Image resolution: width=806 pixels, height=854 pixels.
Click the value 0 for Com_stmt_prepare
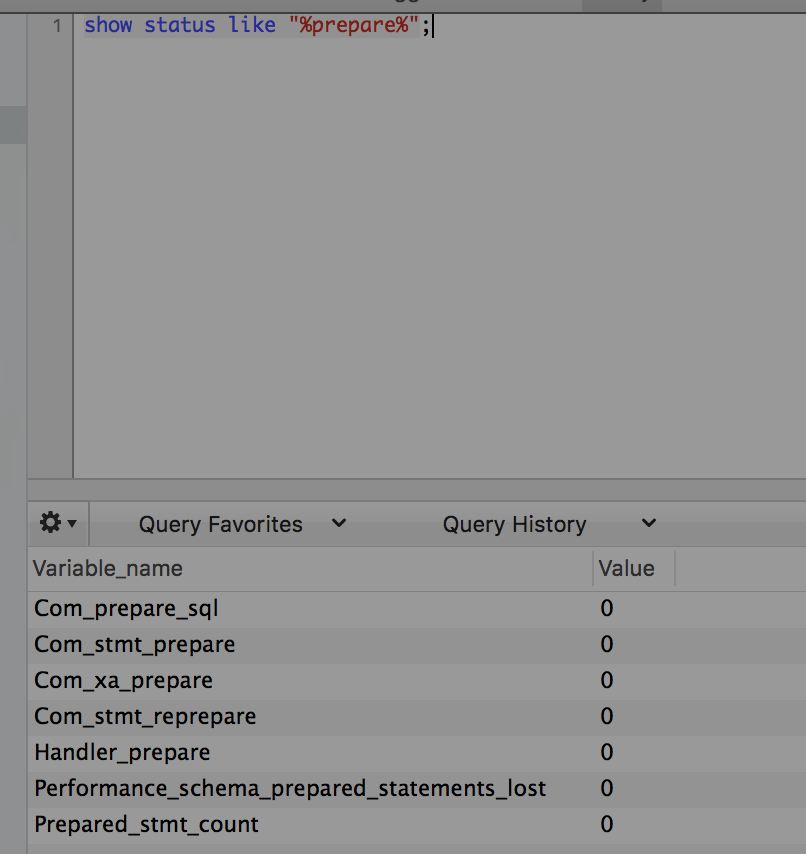point(607,644)
